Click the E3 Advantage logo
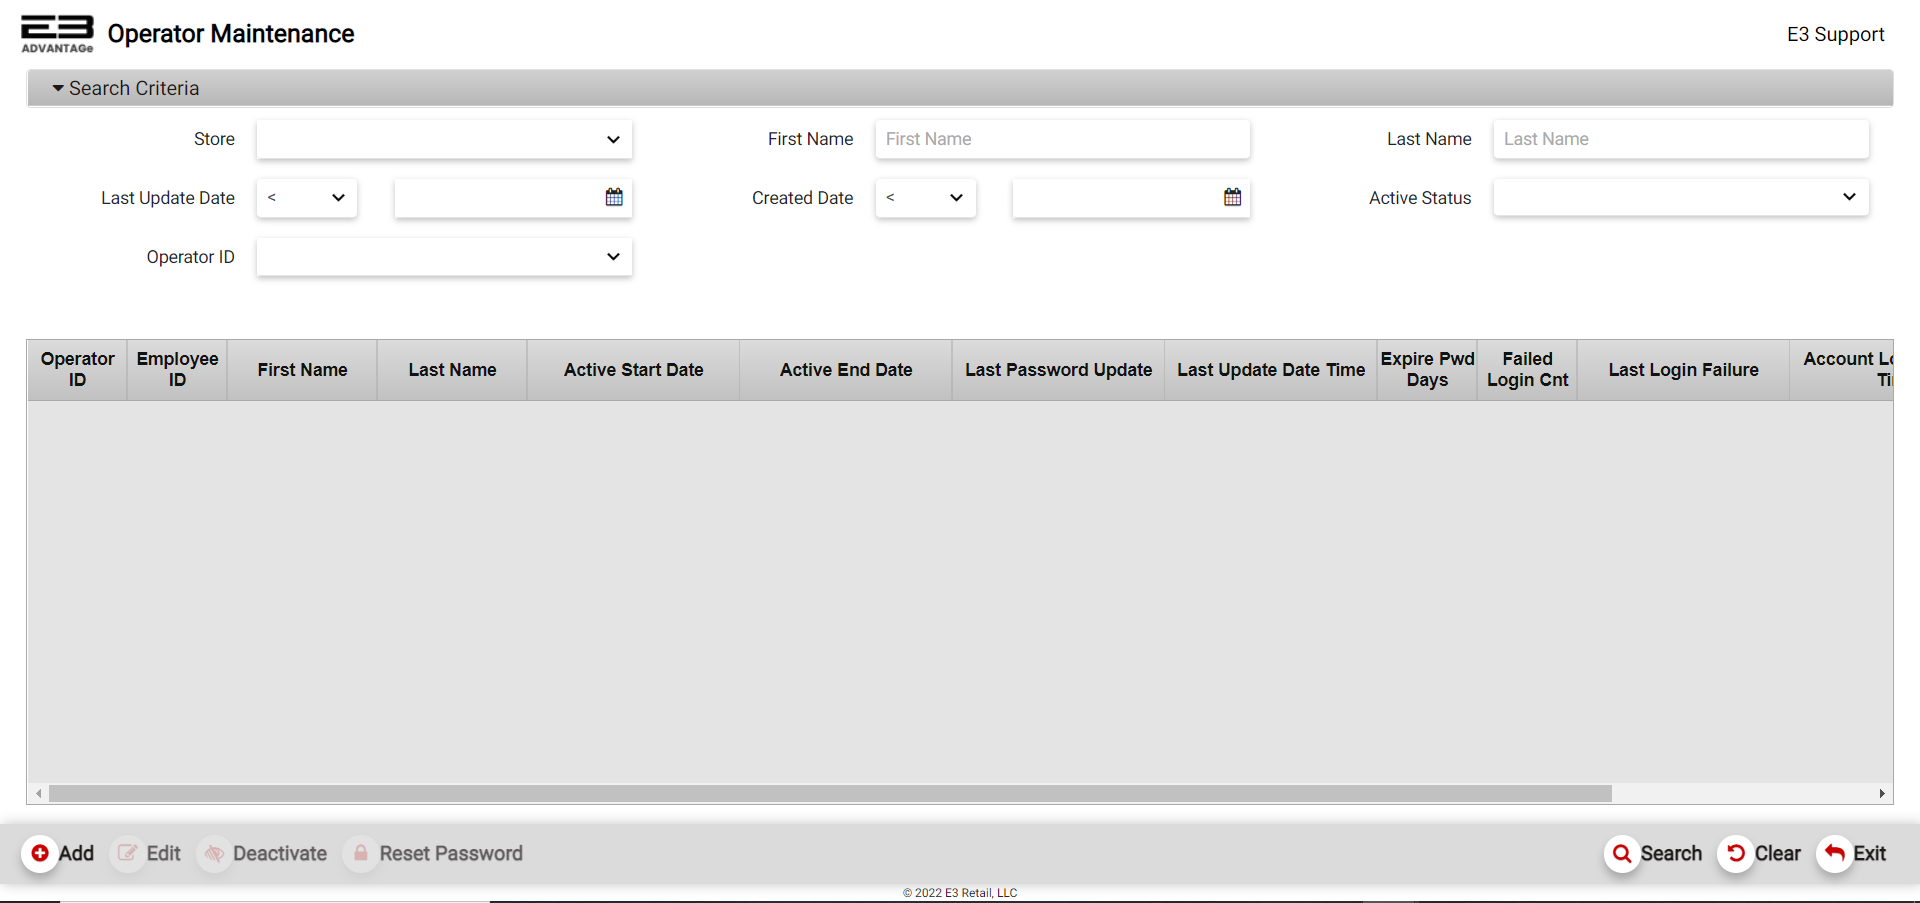The width and height of the screenshot is (1920, 903). coord(57,34)
